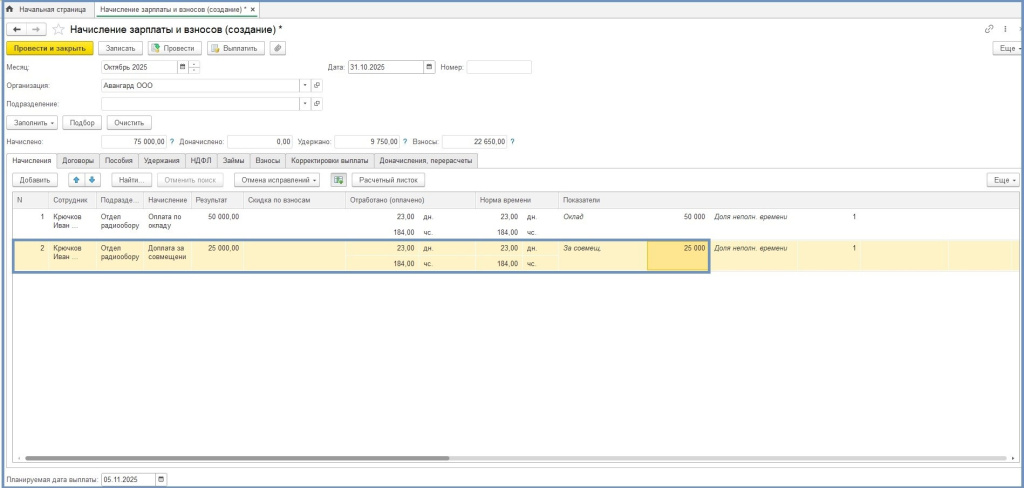Move row up with up arrow
1024x488 pixels.
(x=76, y=180)
